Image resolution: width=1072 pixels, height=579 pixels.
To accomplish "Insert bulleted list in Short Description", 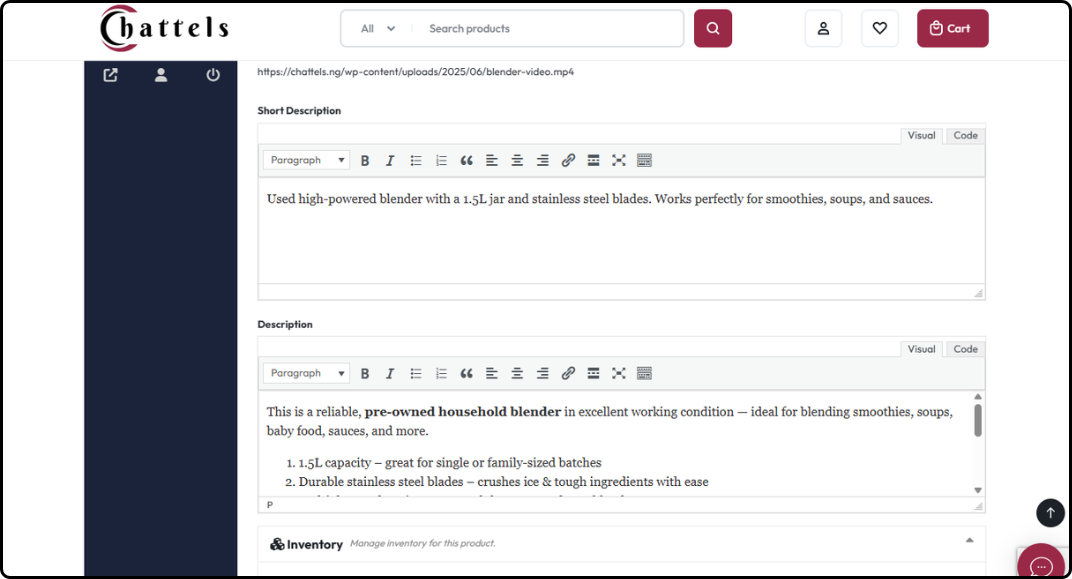I will [416, 161].
